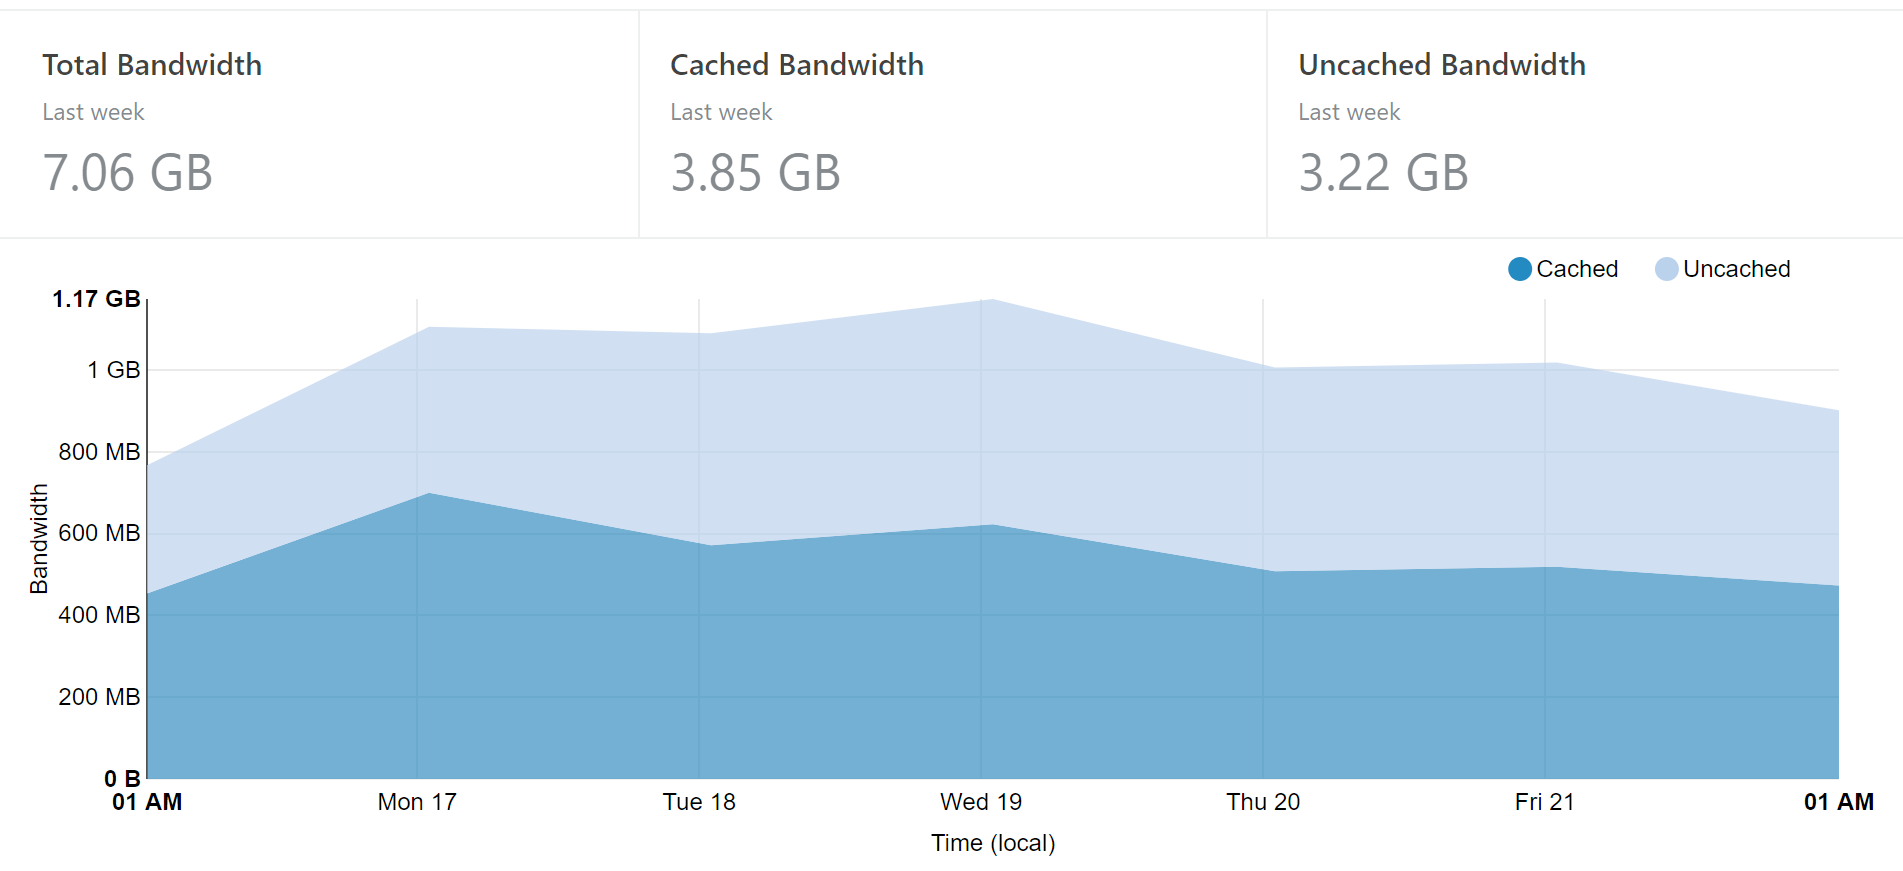This screenshot has width=1903, height=871.
Task: Click the 1.17 GB maximum axis label
Action: (96, 299)
